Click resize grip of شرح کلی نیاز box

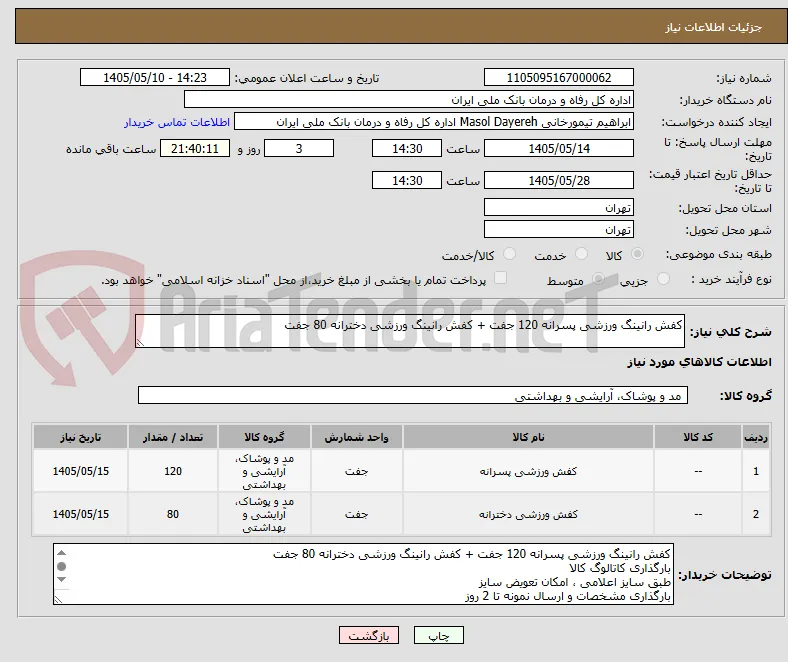140,342
